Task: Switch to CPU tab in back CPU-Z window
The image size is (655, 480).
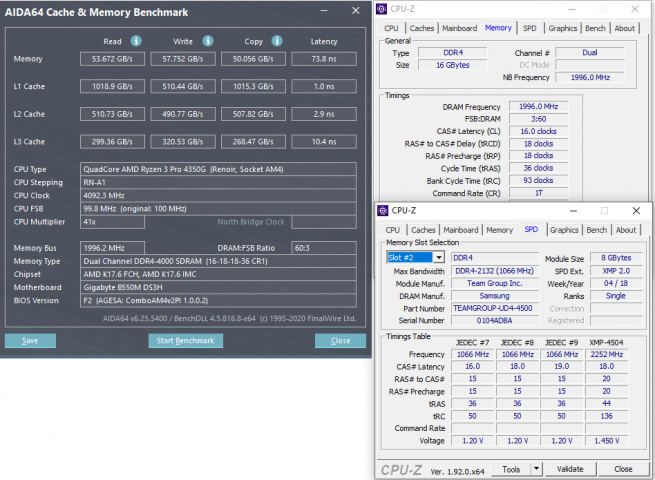Action: (391, 28)
